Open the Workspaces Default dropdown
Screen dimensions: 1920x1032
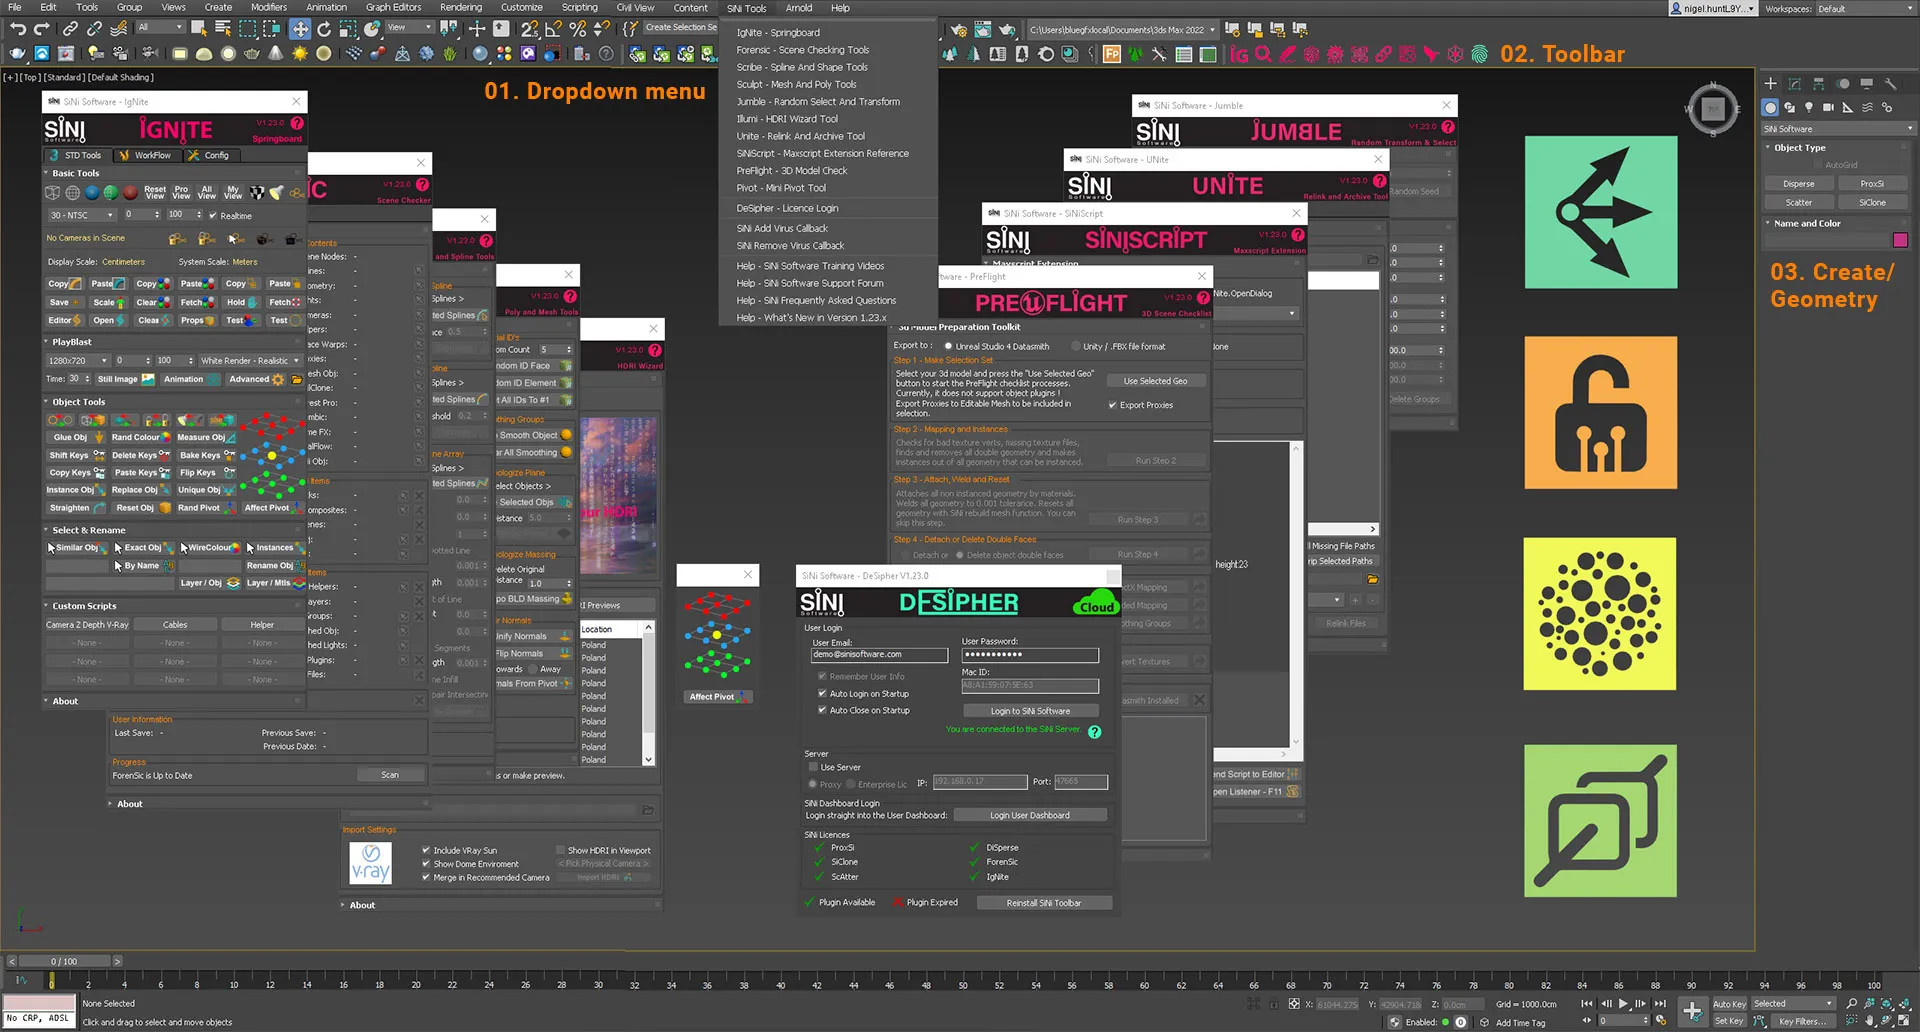pyautogui.click(x=1865, y=9)
